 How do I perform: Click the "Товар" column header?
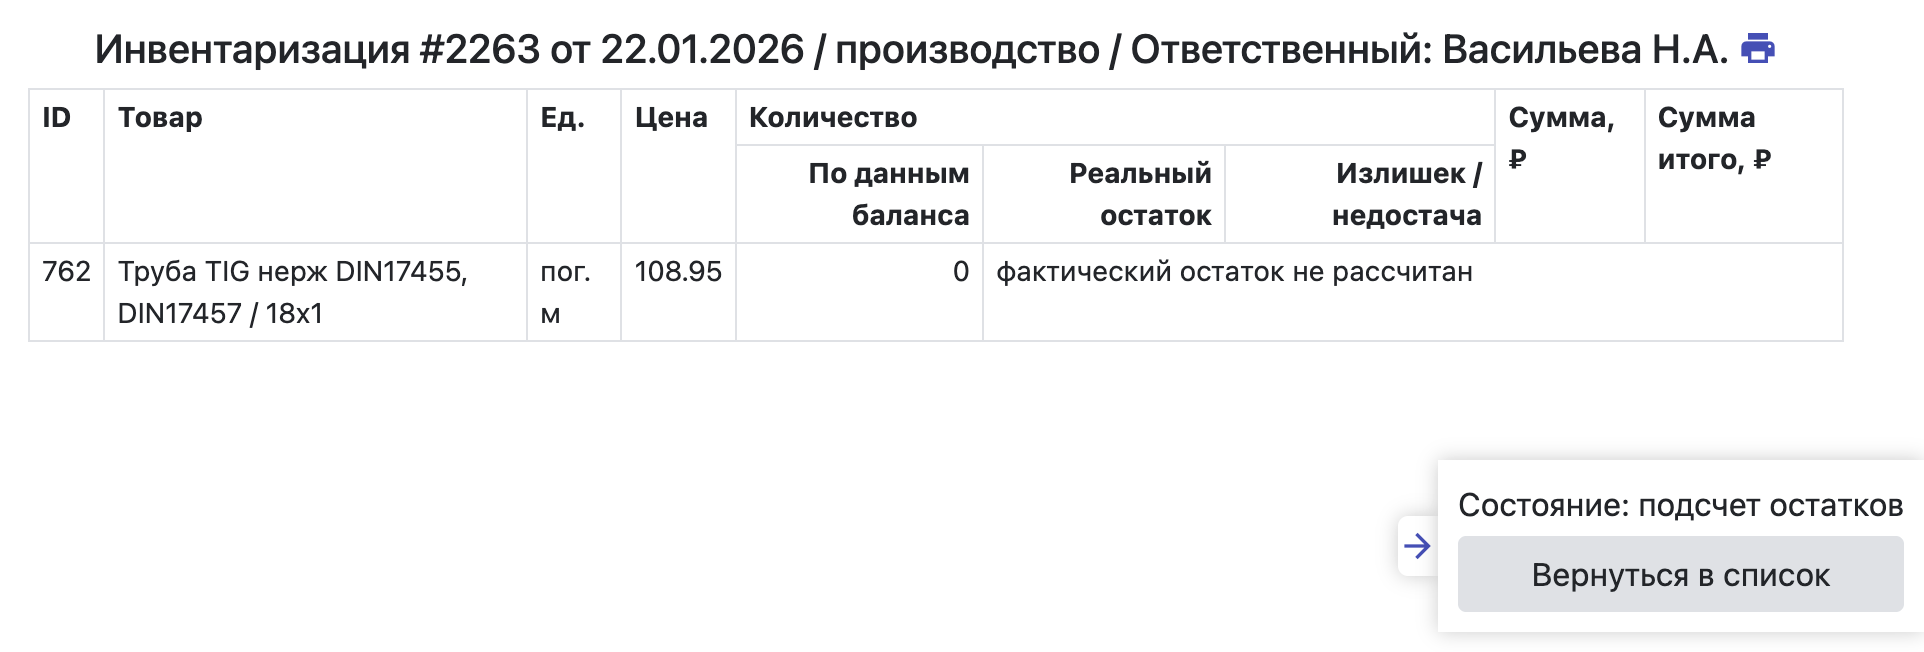click(x=160, y=118)
